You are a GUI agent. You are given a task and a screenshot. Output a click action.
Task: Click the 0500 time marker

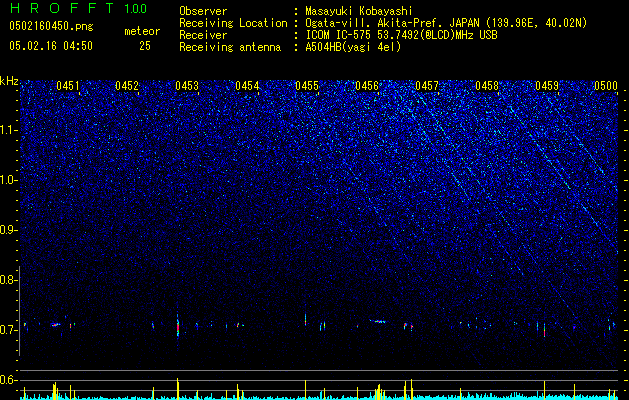[x=606, y=86]
